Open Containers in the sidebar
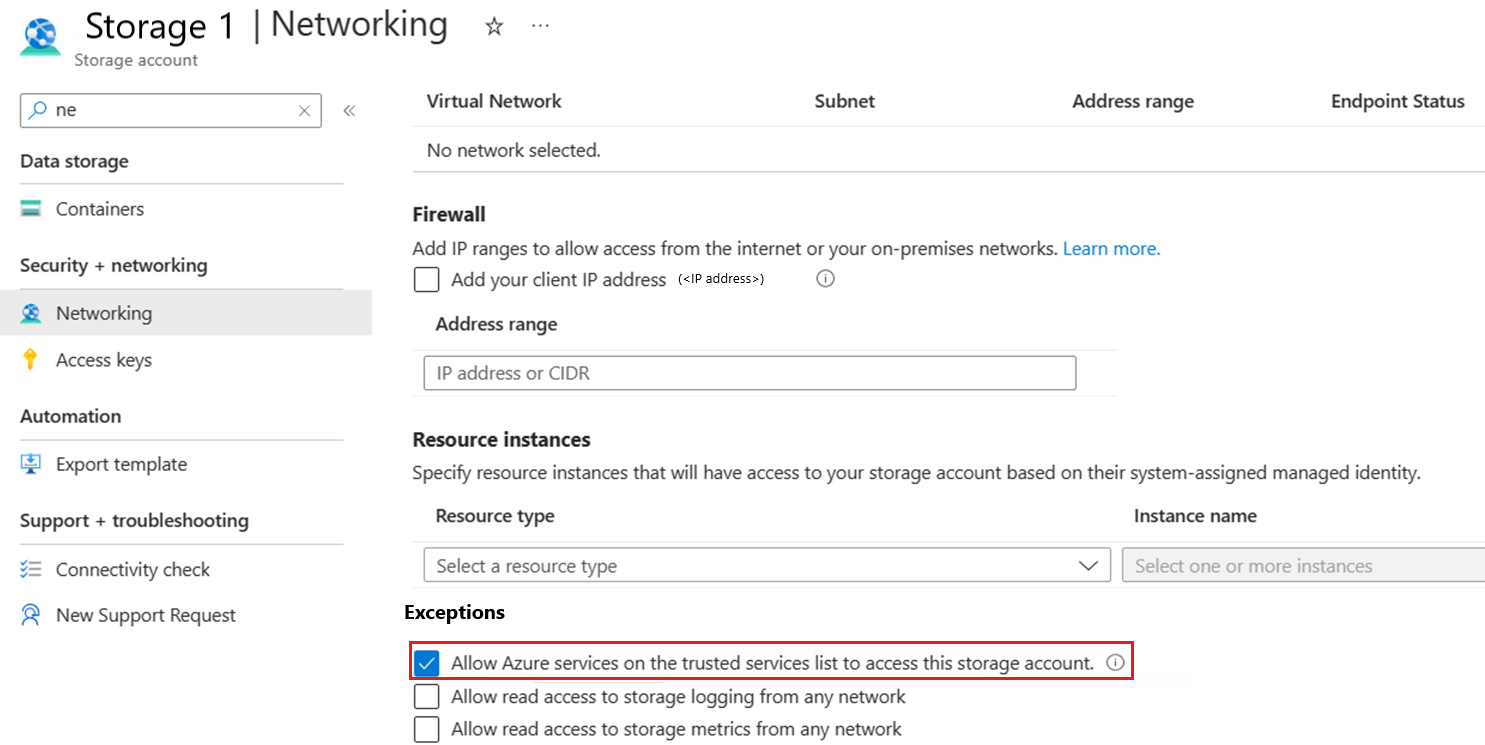The height and width of the screenshot is (745, 1485). coord(99,209)
